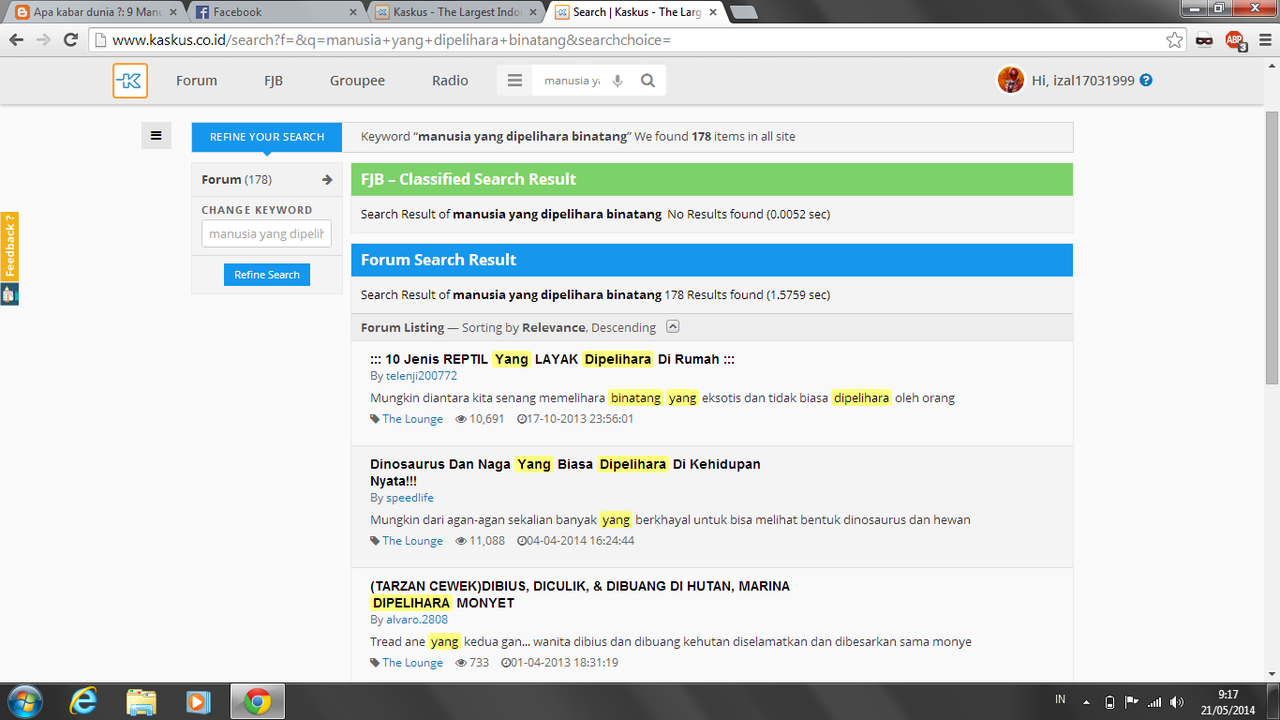Image resolution: width=1280 pixels, height=720 pixels.
Task: Open the FJB menu item
Action: [273, 81]
